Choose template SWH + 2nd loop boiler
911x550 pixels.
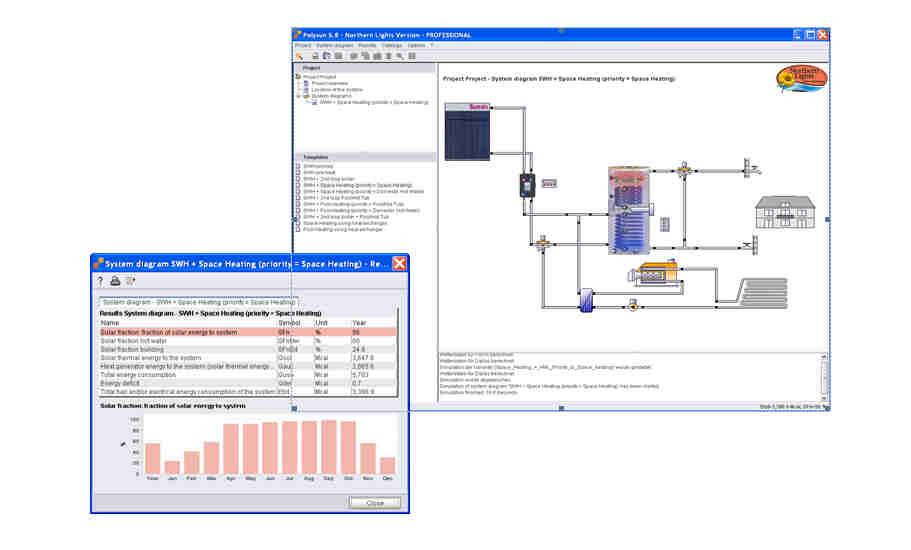click(328, 179)
